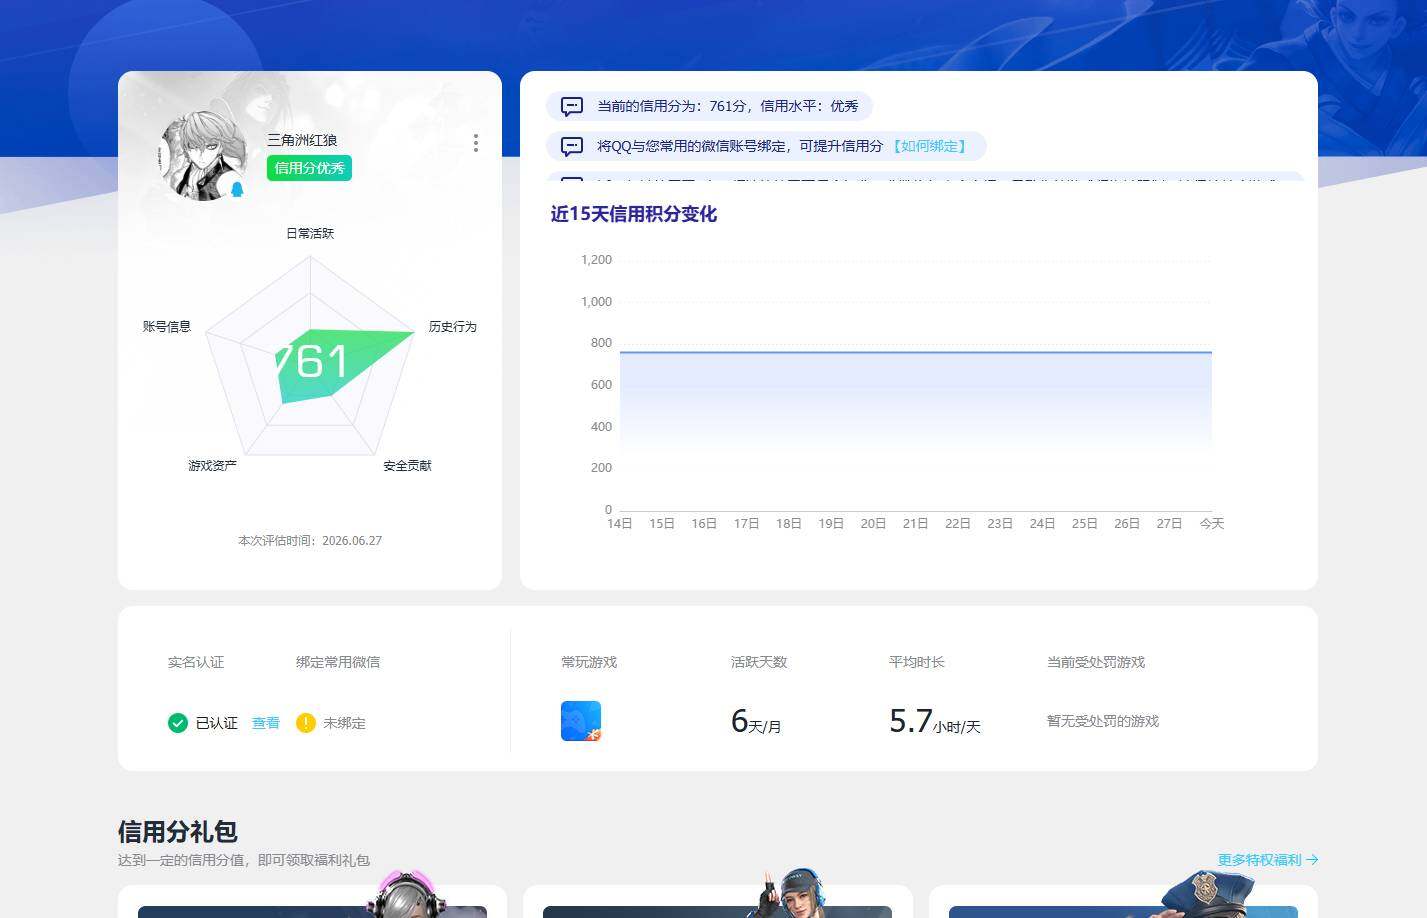Click the 1,200 value on chart y-axis

point(597,260)
